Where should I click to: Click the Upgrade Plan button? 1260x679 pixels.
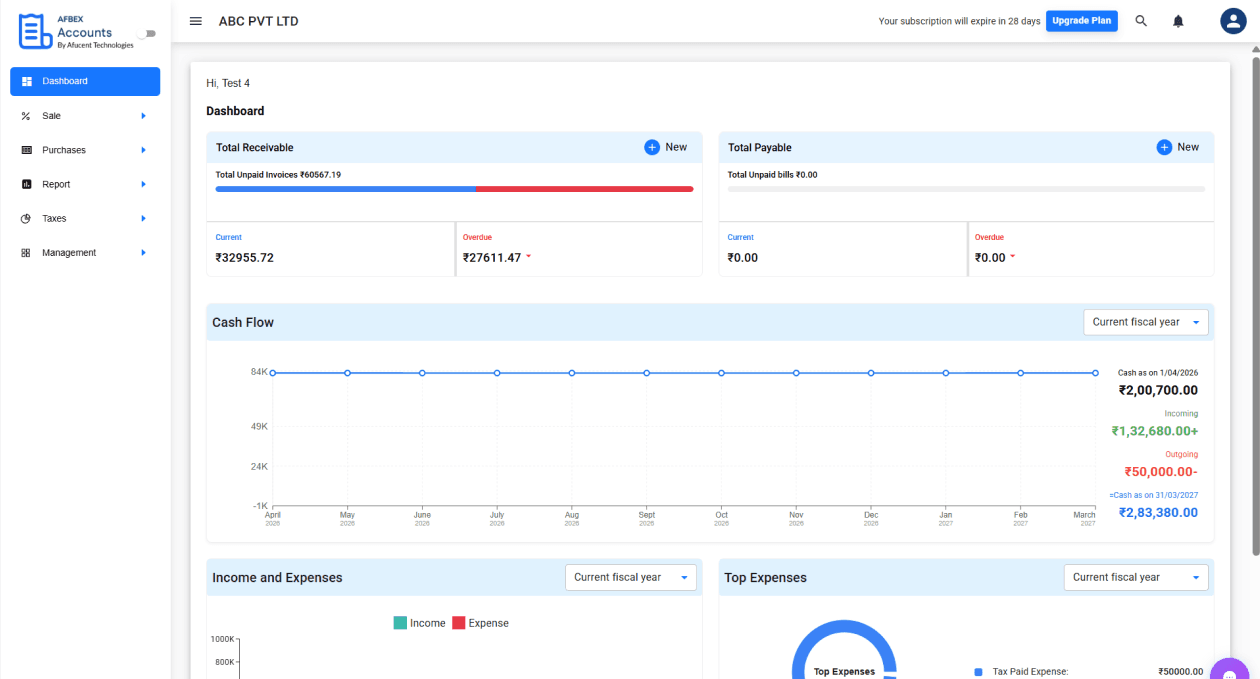1082,21
